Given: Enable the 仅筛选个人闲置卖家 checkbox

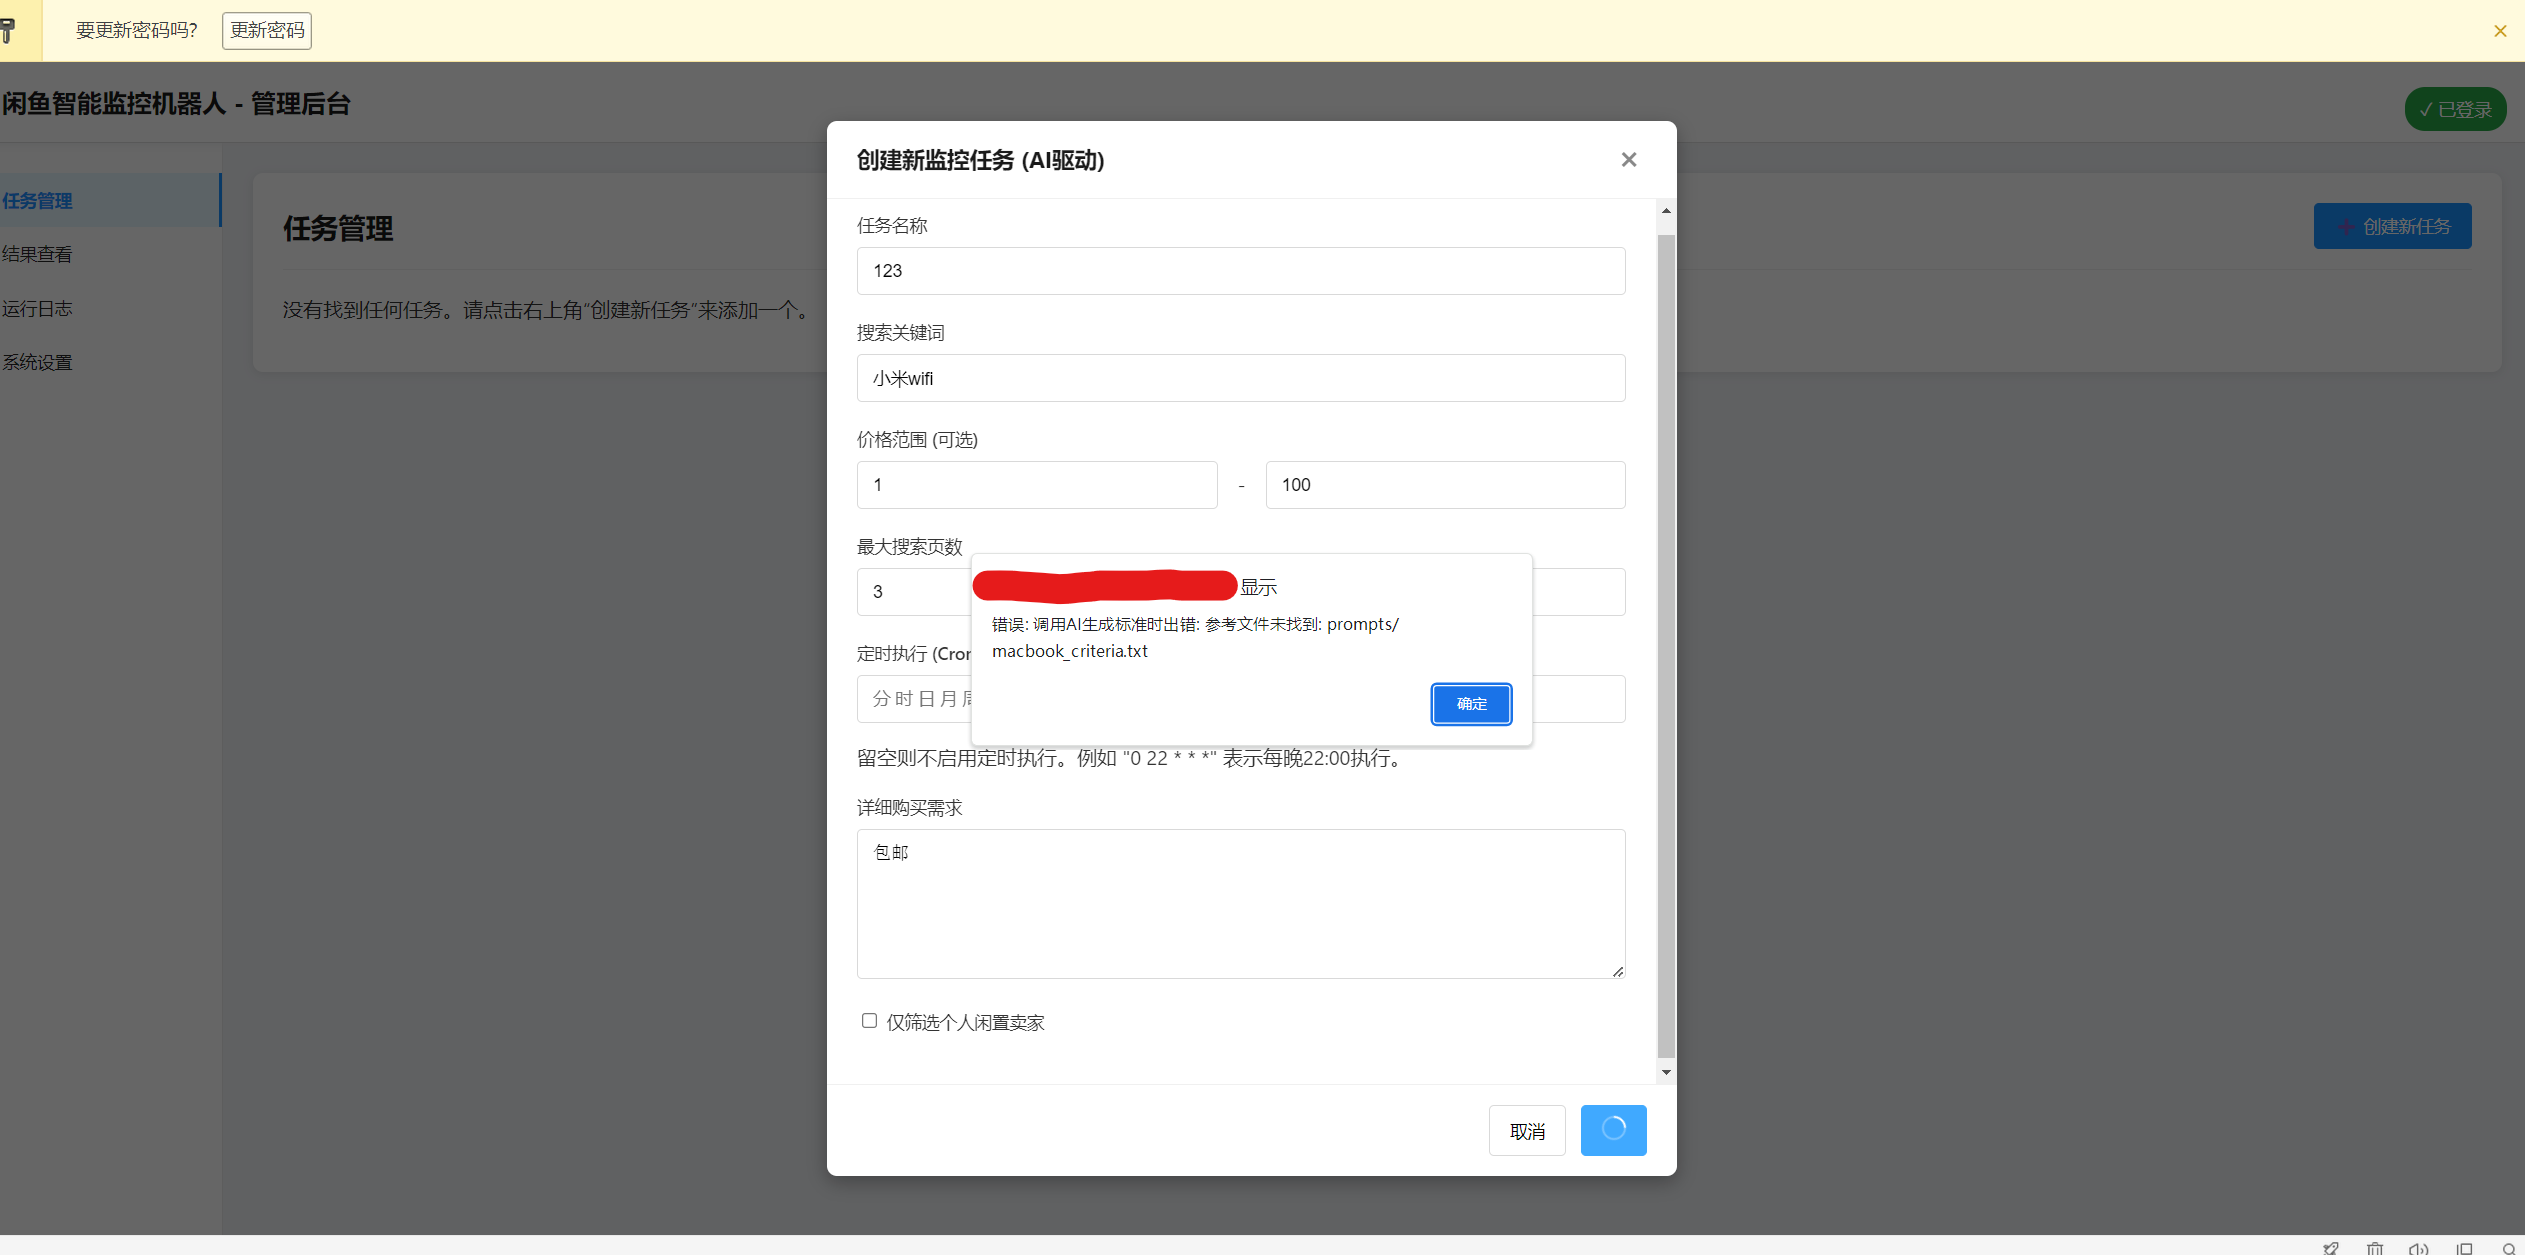Looking at the screenshot, I should coord(869,1020).
